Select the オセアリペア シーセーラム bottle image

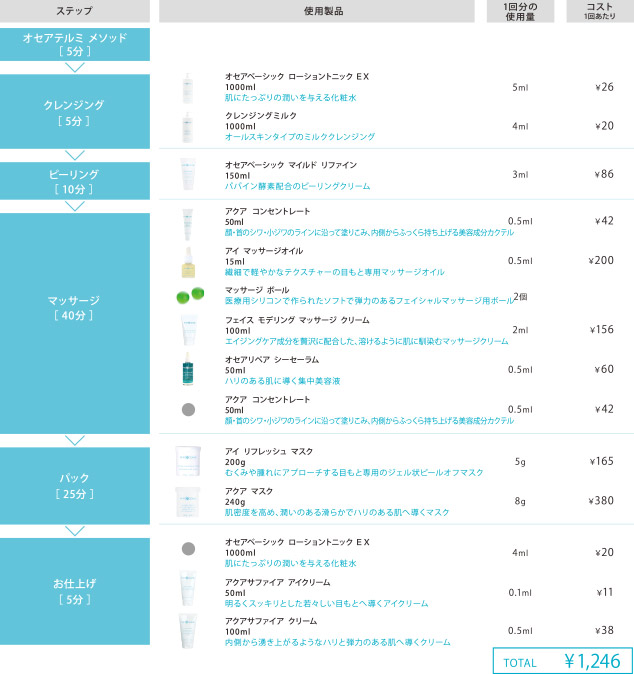pos(187,370)
